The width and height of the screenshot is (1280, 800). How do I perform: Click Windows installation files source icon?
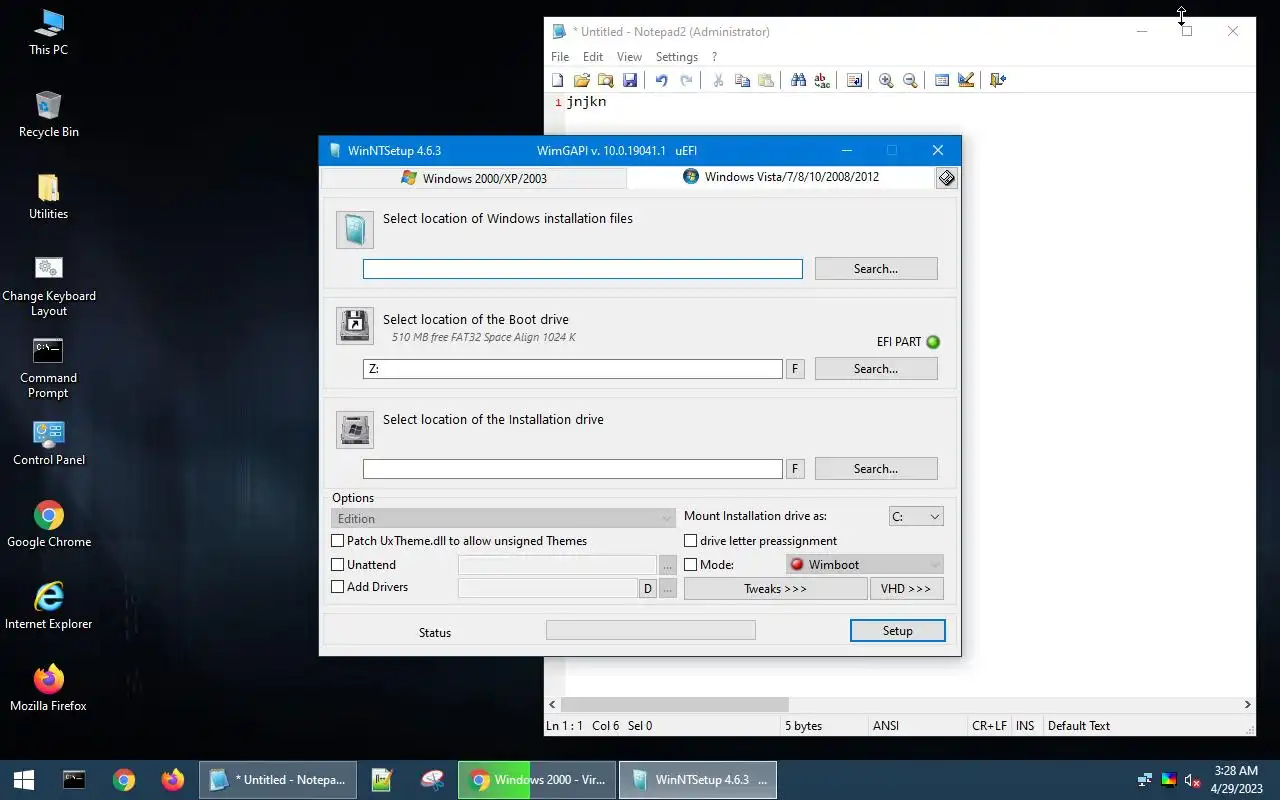click(x=355, y=230)
